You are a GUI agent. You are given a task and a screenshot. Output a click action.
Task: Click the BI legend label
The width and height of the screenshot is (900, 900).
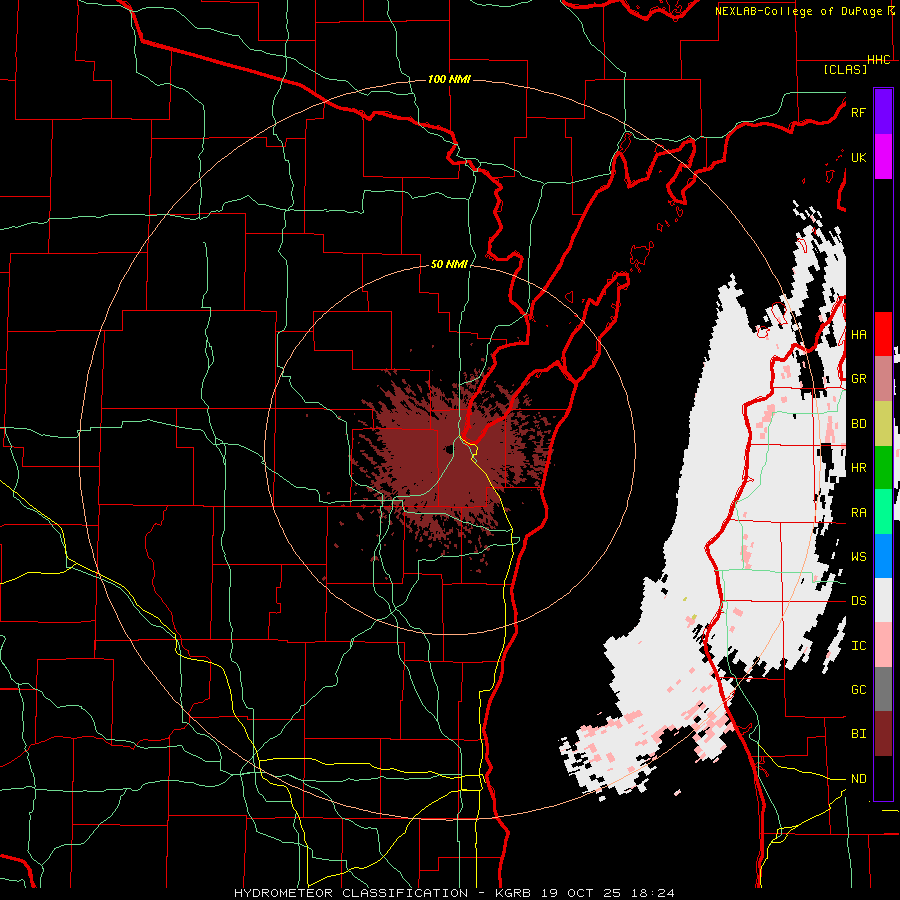coord(858,734)
